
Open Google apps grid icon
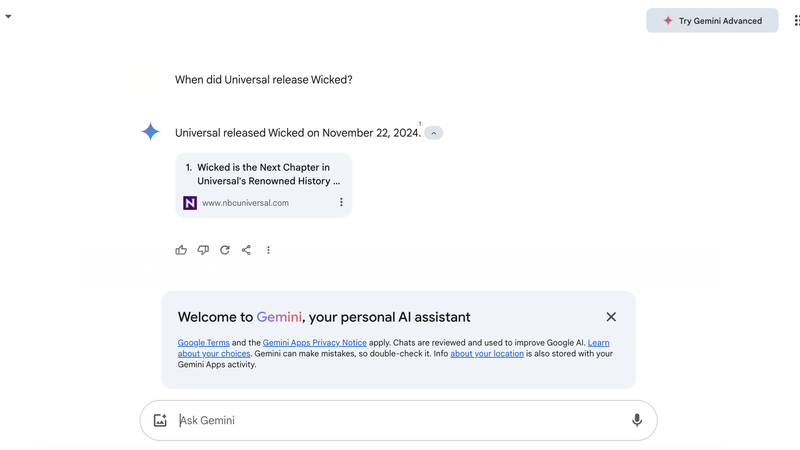point(796,20)
